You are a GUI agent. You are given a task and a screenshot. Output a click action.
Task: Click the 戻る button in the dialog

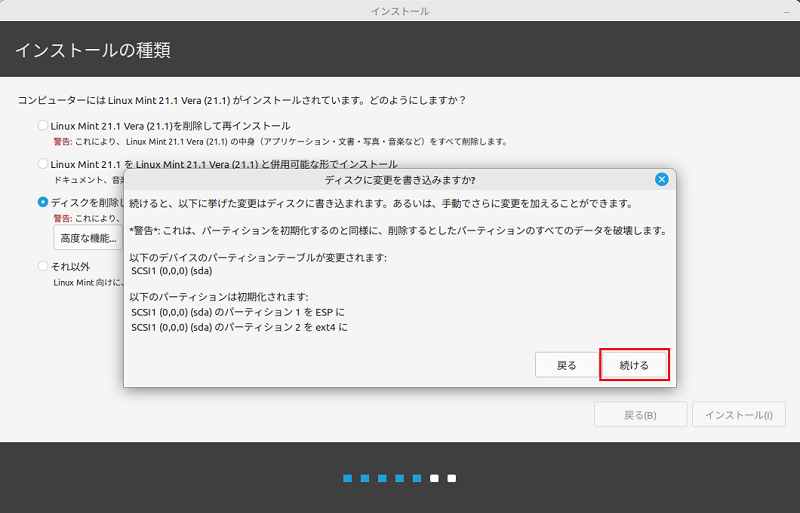coord(566,365)
